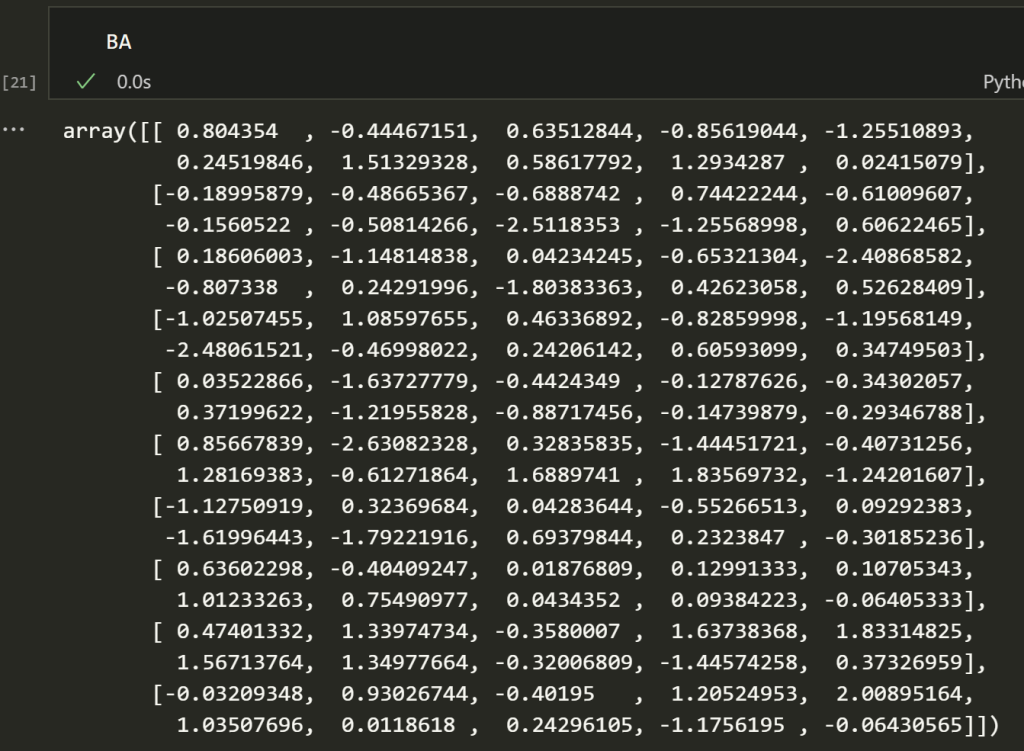Click the value 0.03522866
Image resolution: width=1024 pixels, height=751 pixels.
click(240, 382)
